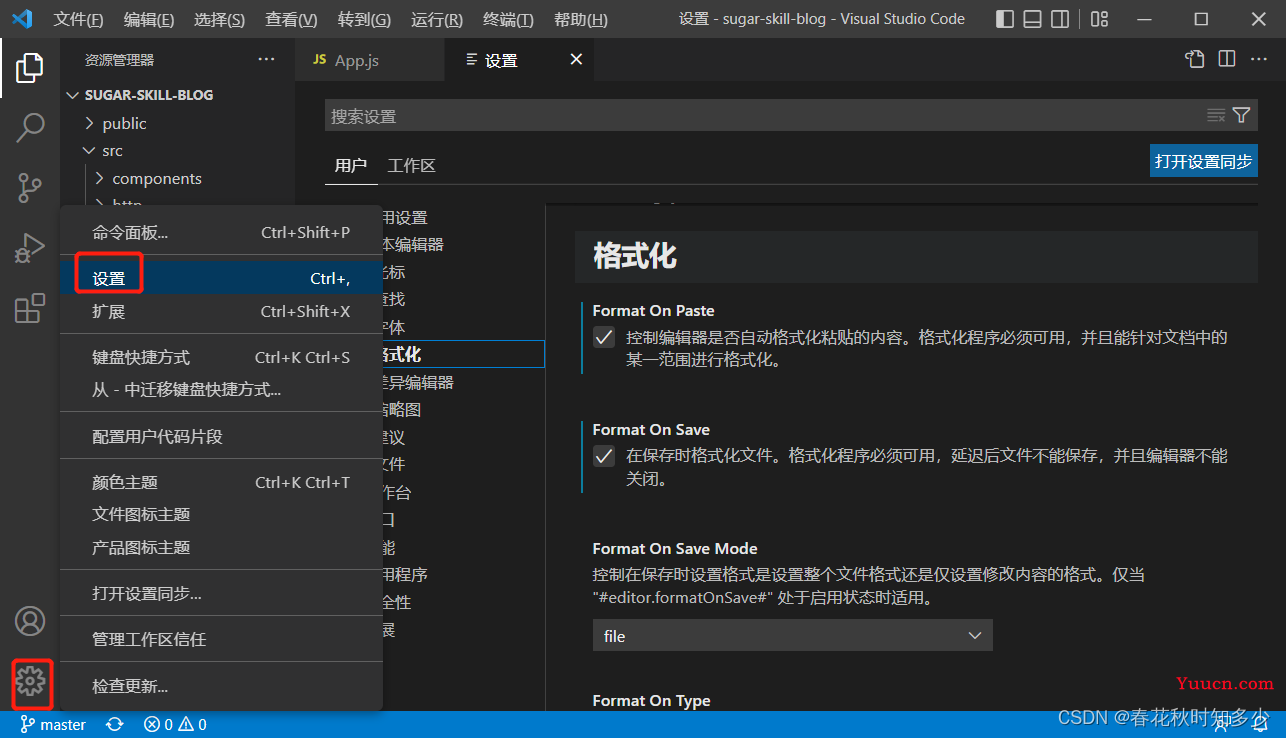Choose 设置 in the manage menu

tap(221, 279)
